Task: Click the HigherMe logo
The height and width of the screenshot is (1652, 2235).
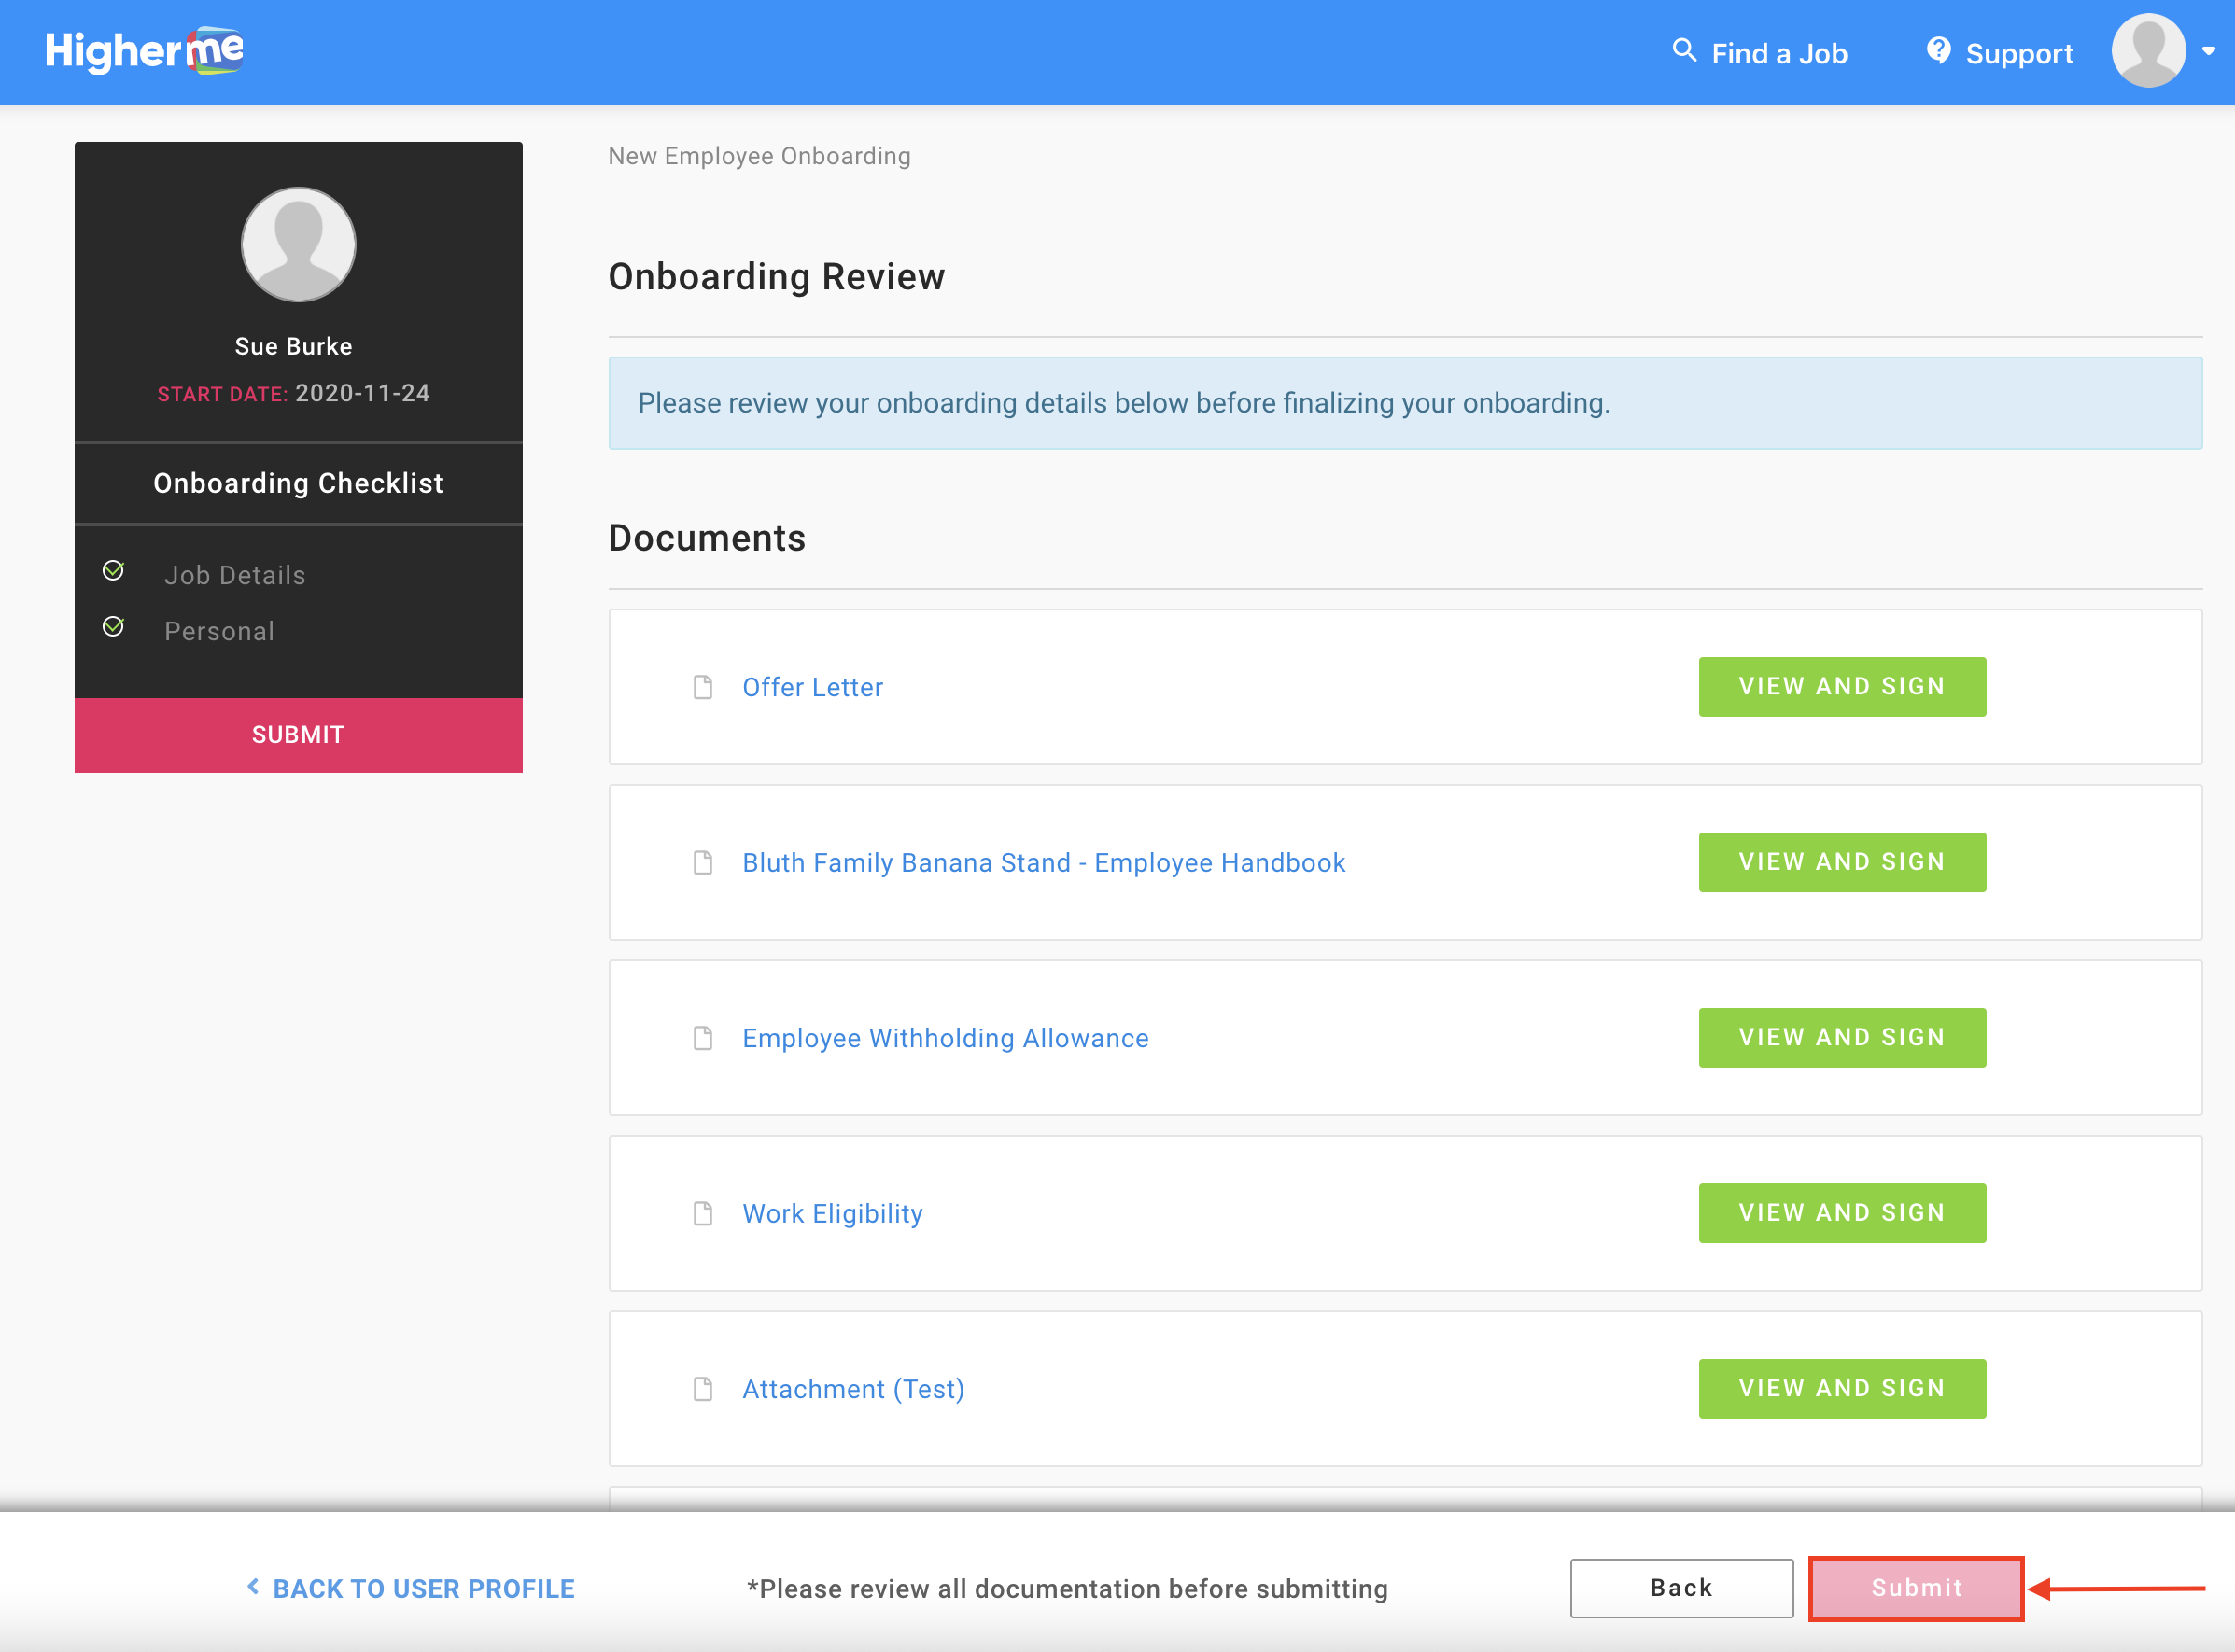Action: [x=144, y=51]
